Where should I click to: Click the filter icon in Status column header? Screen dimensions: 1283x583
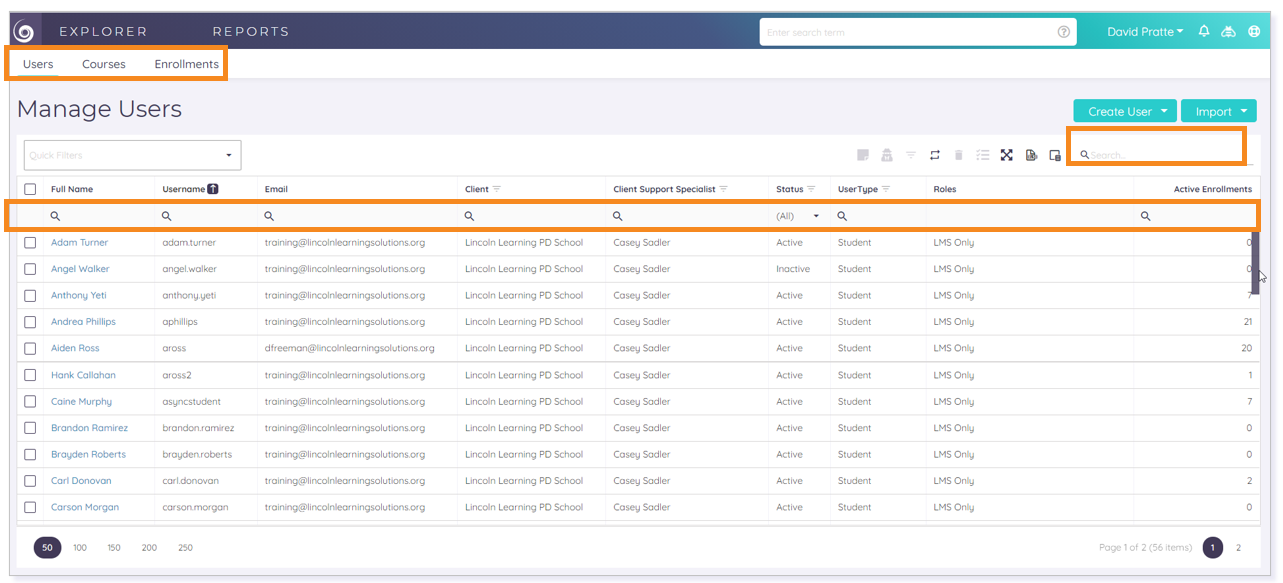tap(812, 189)
